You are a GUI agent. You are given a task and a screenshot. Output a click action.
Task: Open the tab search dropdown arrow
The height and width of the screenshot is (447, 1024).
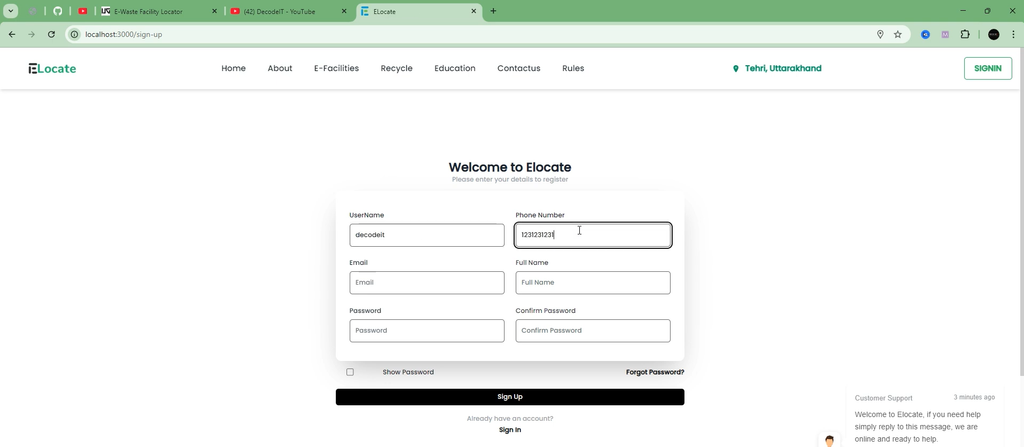point(11,11)
